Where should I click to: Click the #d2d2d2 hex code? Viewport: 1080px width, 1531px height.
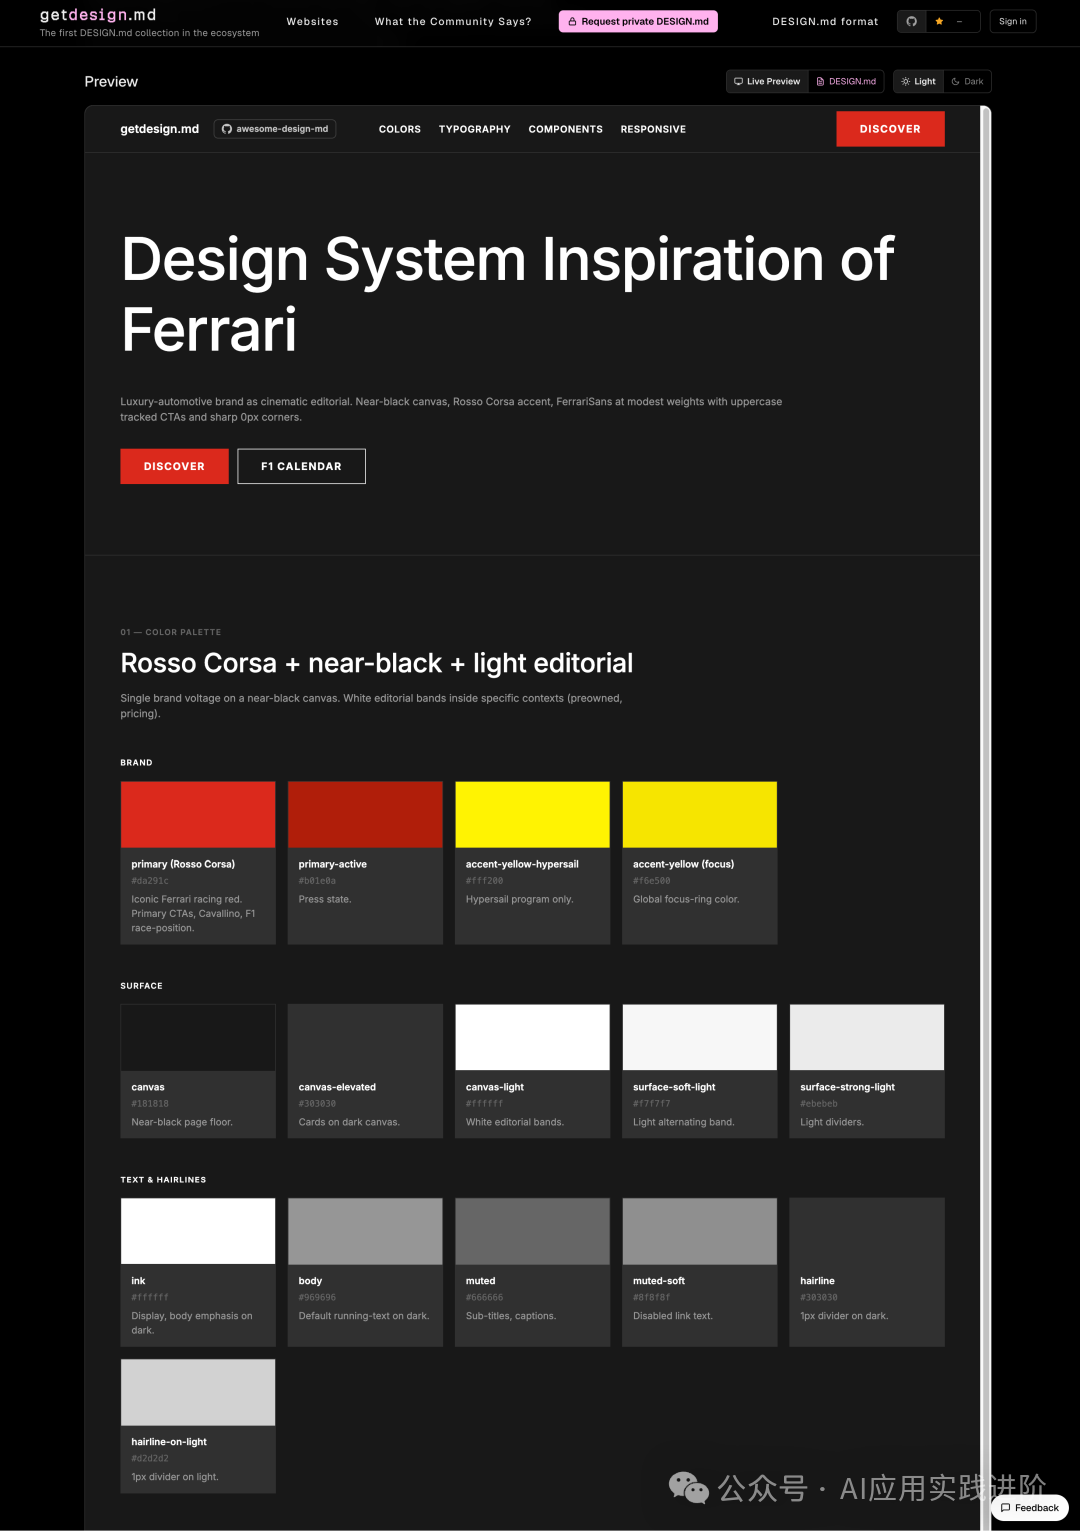[x=150, y=1459]
